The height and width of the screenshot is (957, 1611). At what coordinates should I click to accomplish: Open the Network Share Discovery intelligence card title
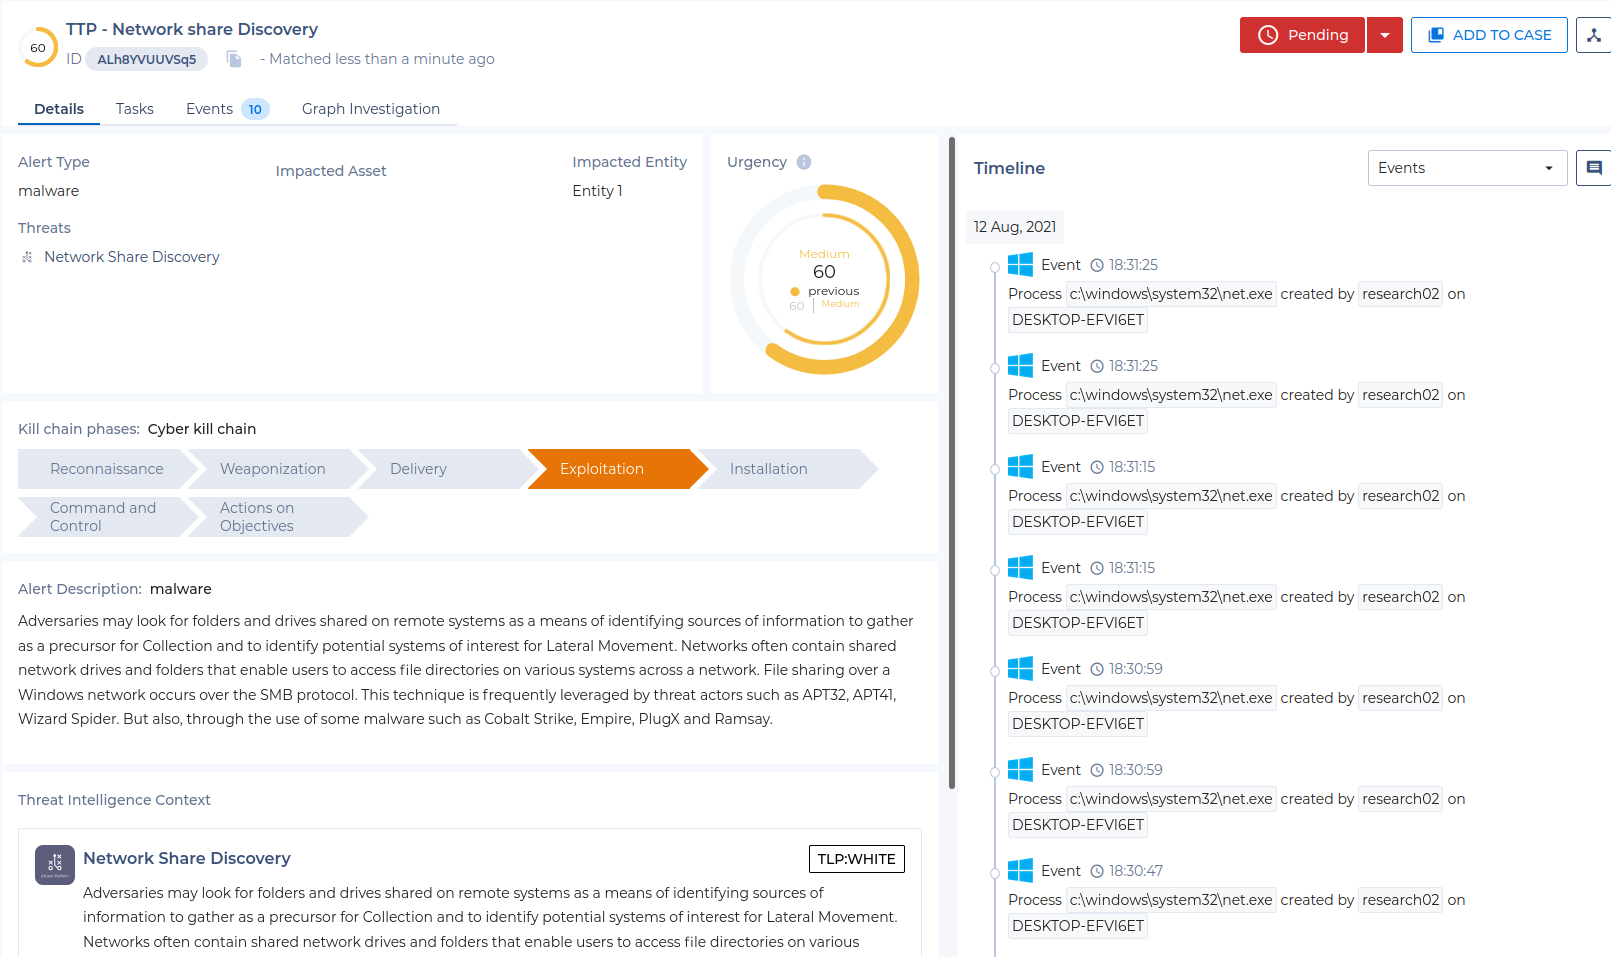point(187,858)
